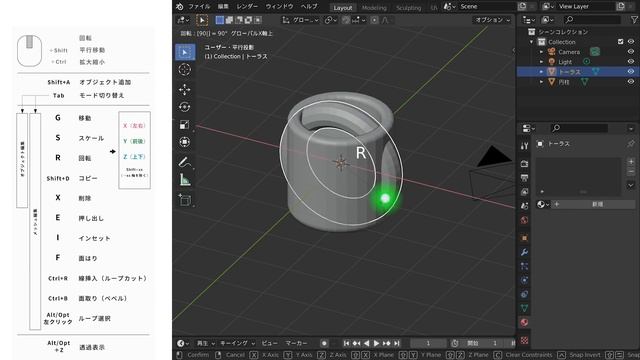The height and width of the screenshot is (360, 640).
Task: Hide the 円柱 object in outliner
Action: pyautogui.click(x=631, y=82)
